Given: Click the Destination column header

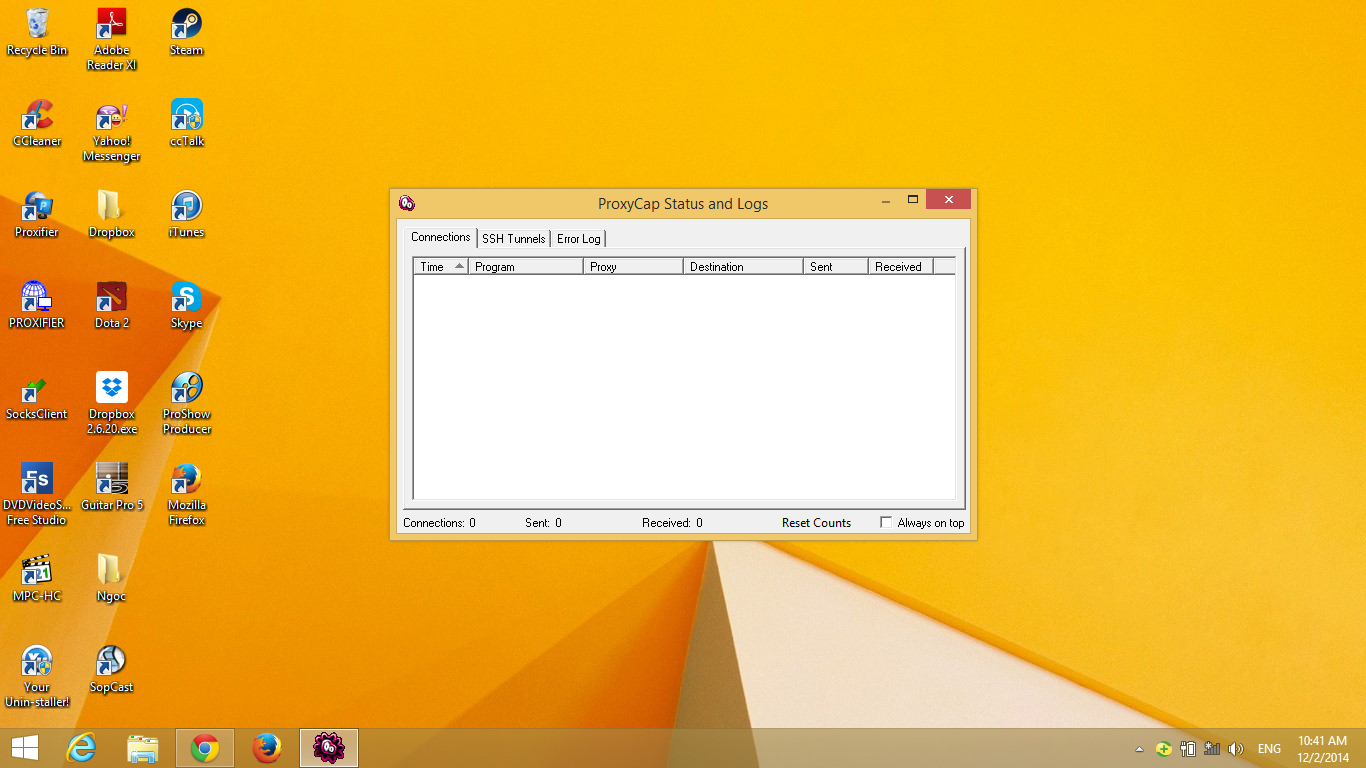Looking at the screenshot, I should coord(742,267).
